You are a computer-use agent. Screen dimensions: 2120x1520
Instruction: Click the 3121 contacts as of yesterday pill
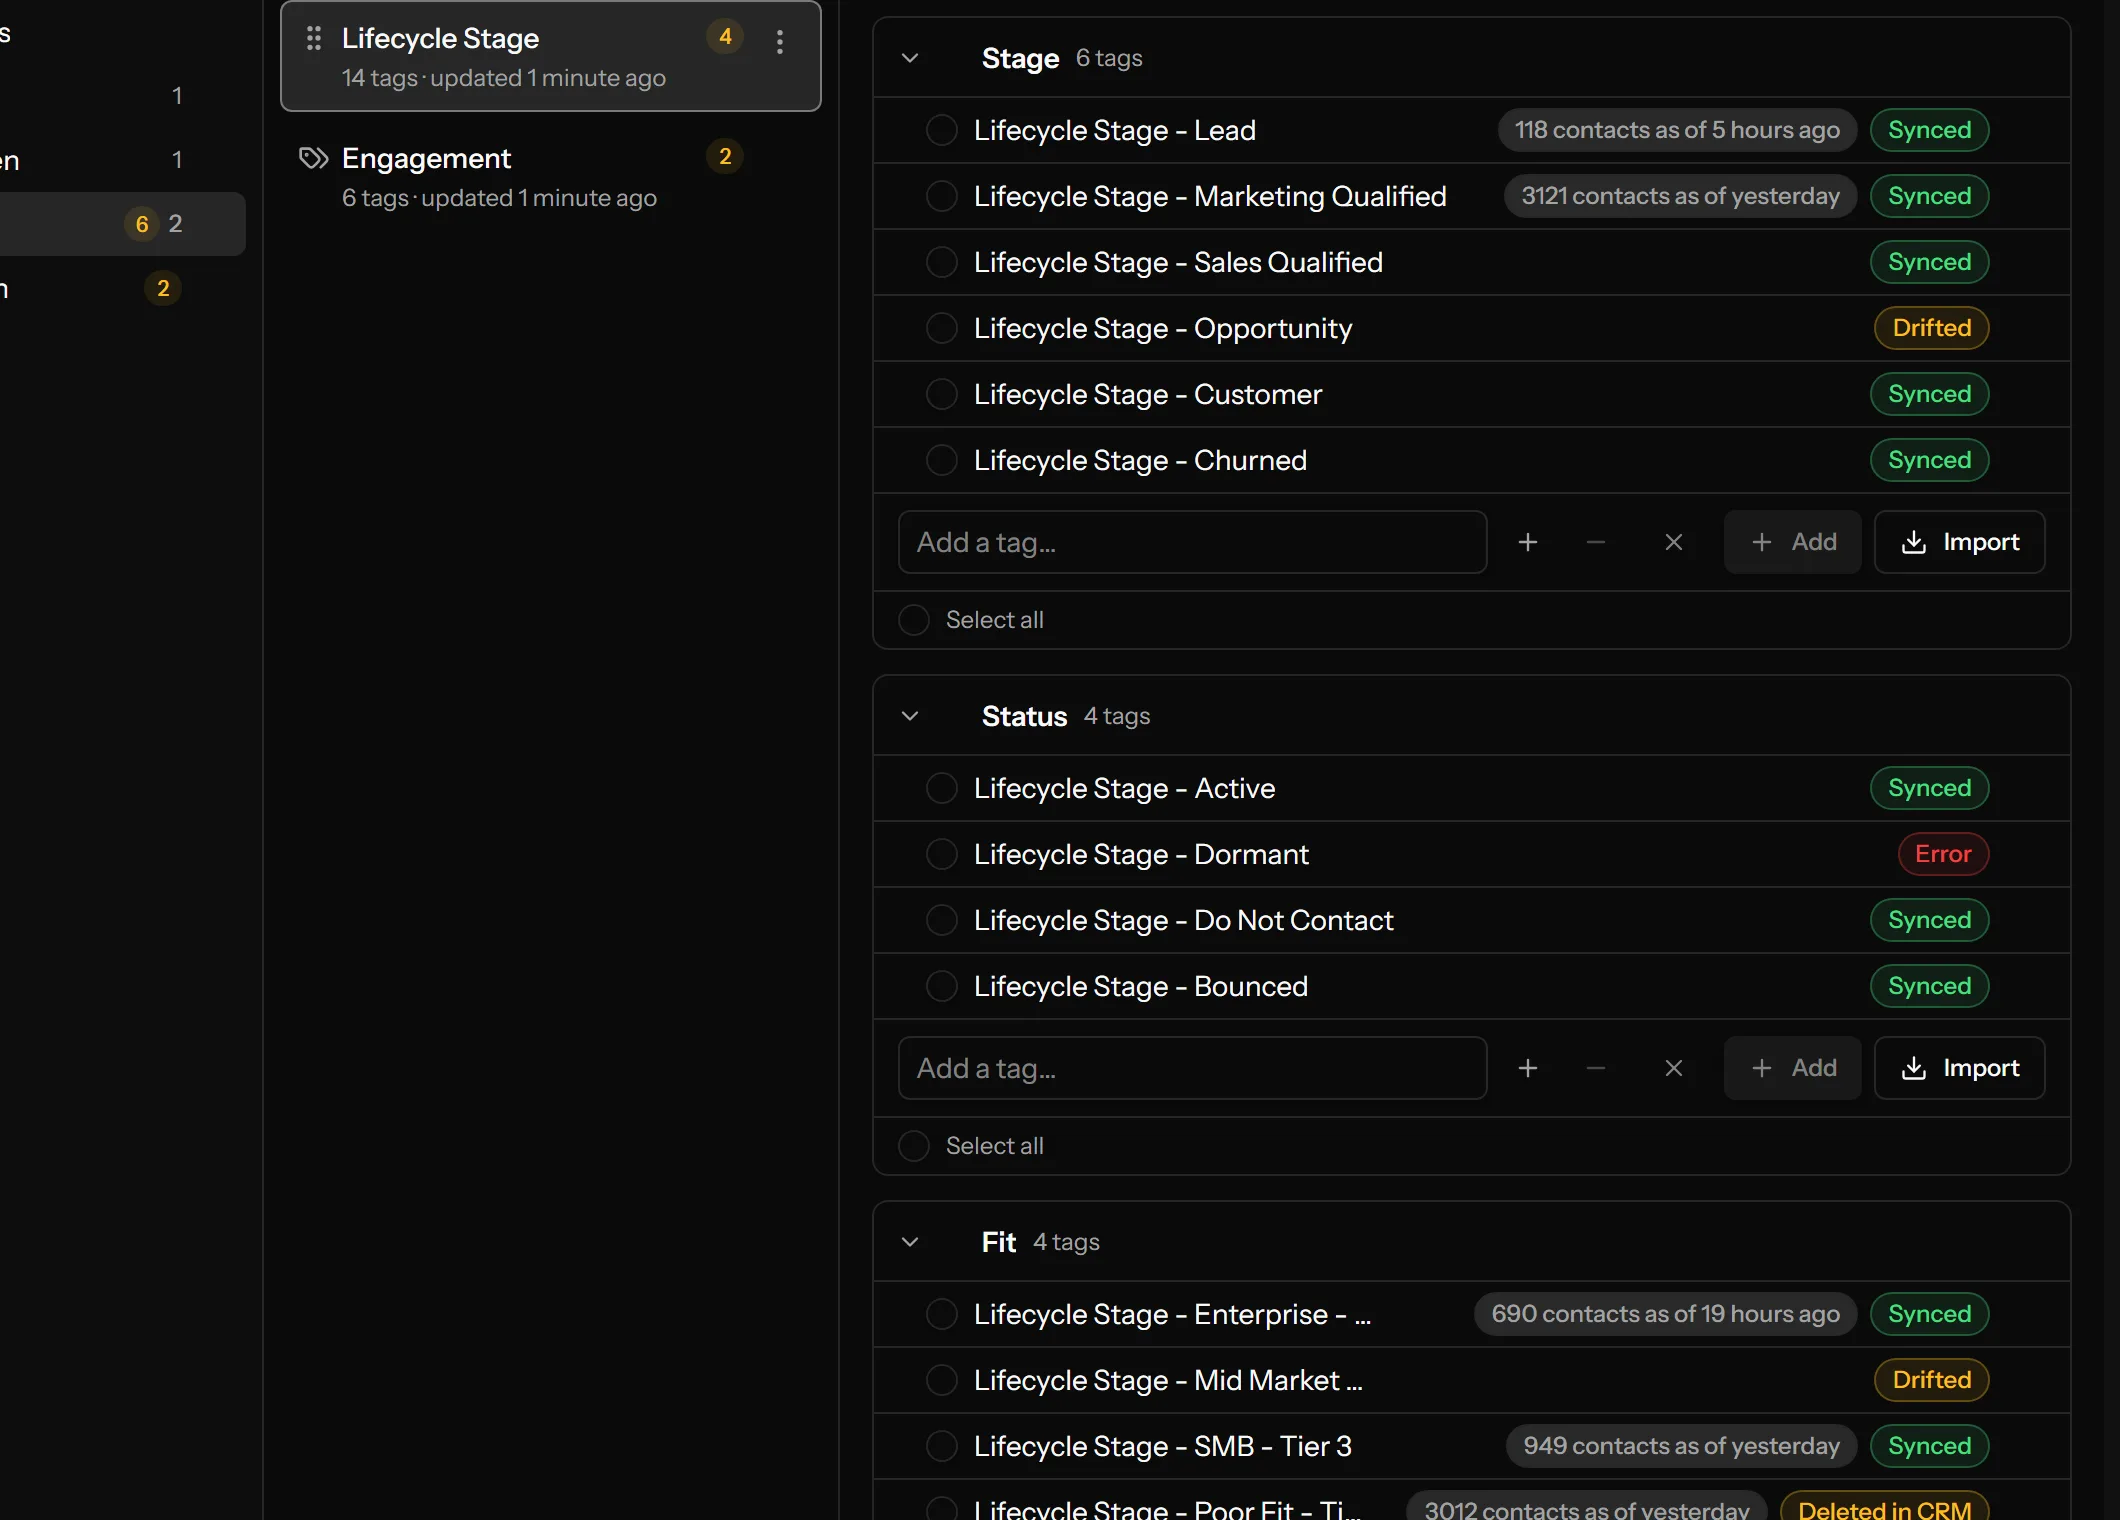coord(1680,196)
